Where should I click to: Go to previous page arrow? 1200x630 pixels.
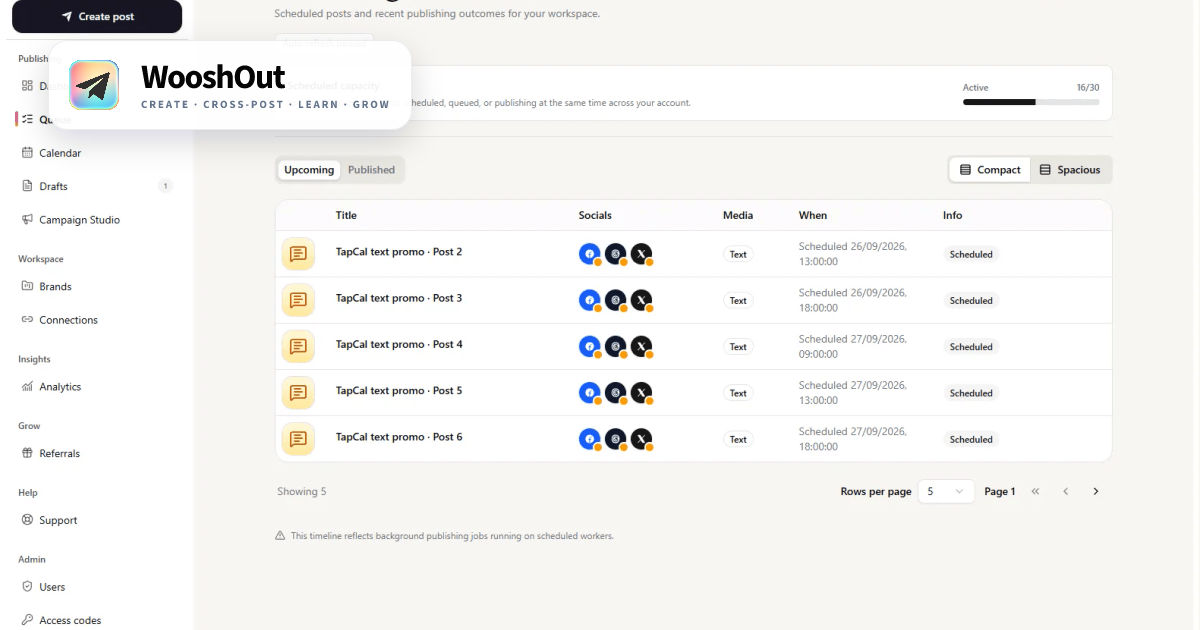click(x=1066, y=491)
